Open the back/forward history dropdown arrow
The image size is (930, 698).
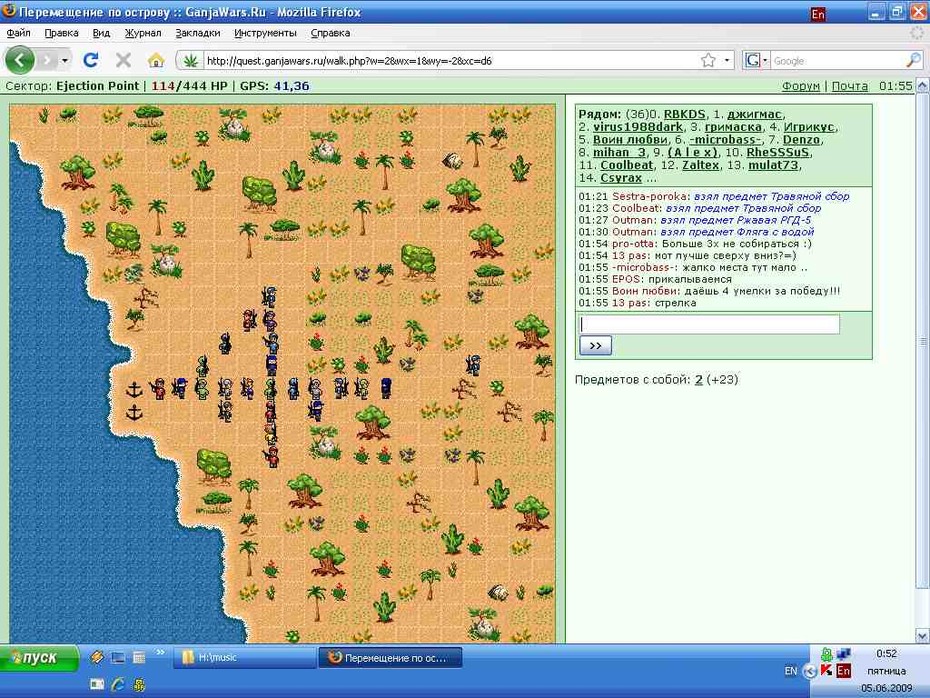[x=65, y=60]
